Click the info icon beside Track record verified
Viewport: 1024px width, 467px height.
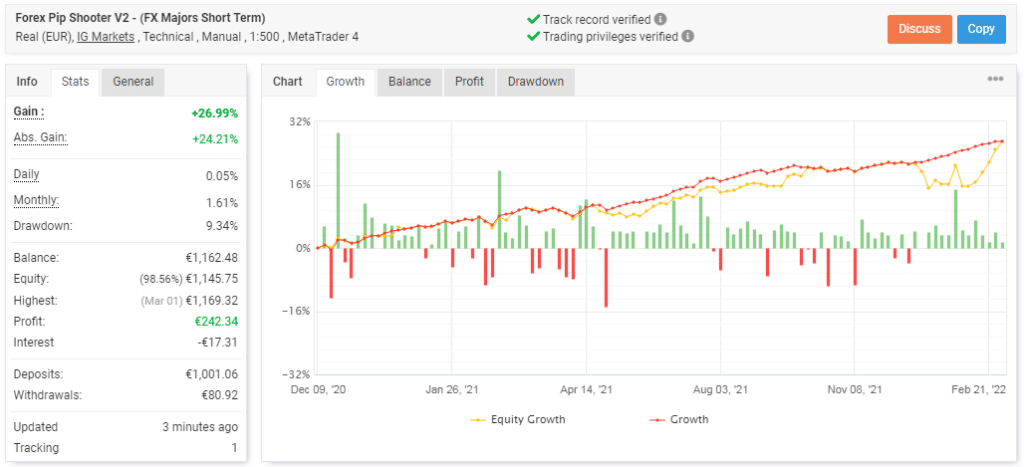[x=661, y=19]
